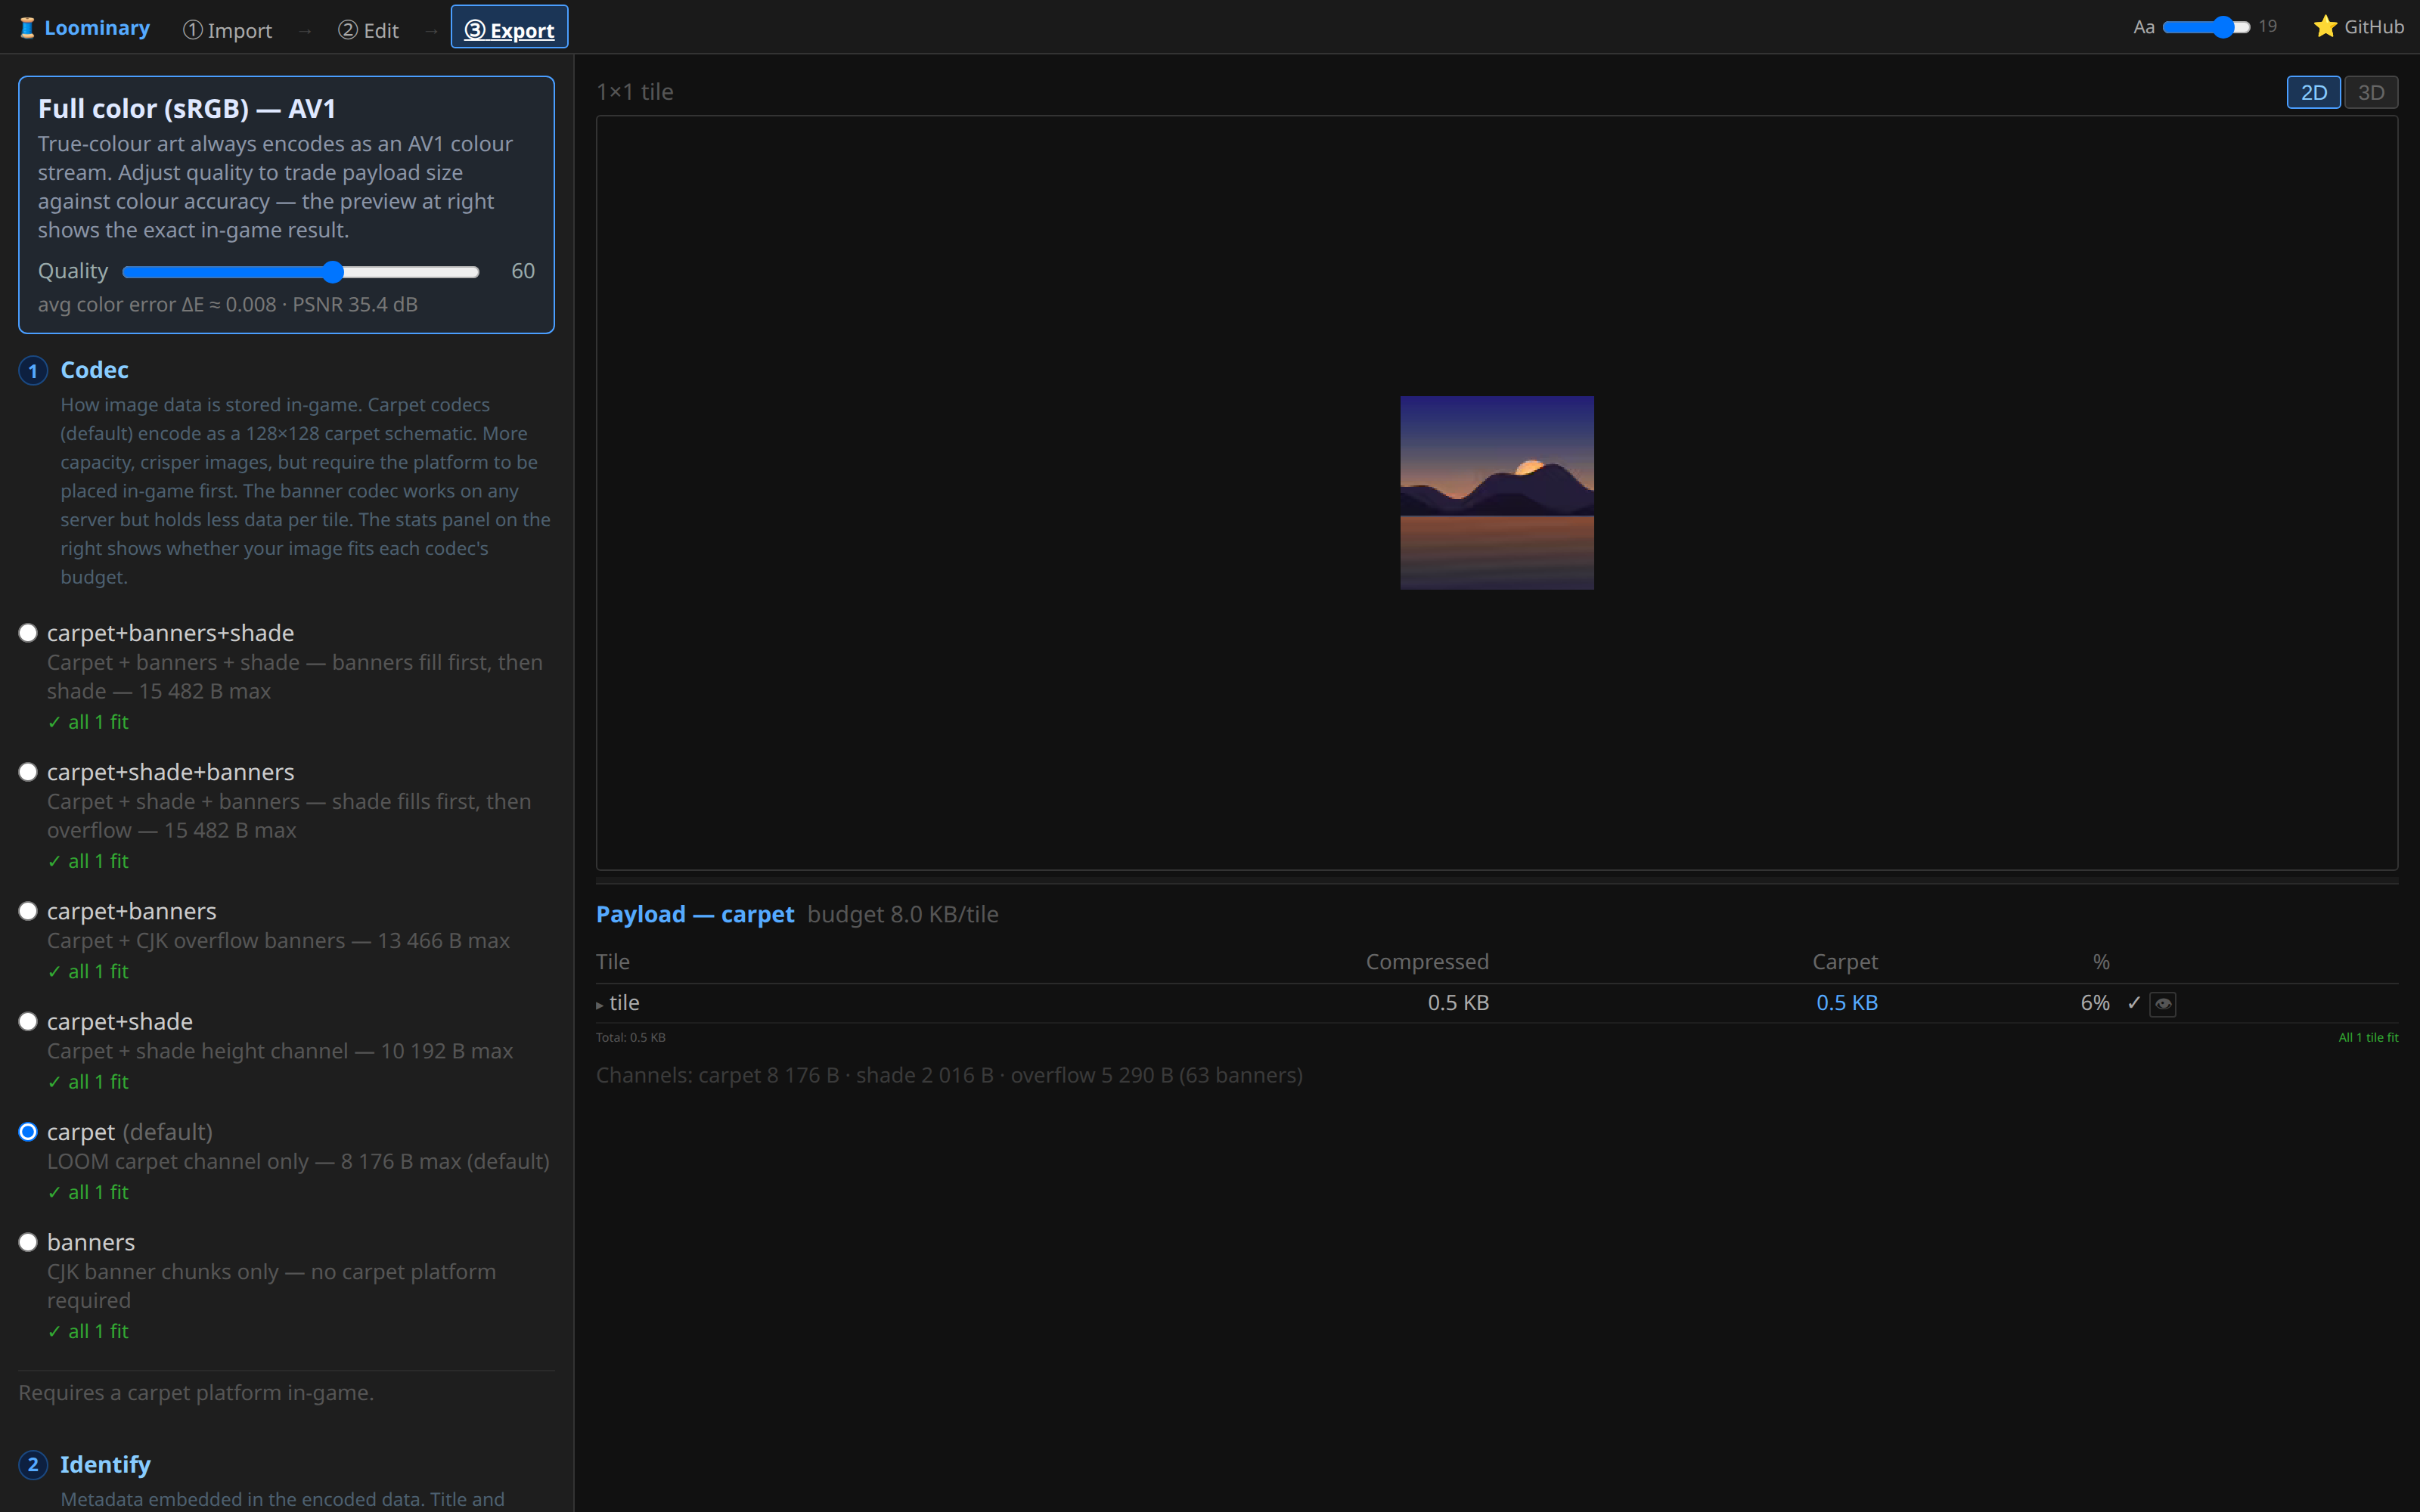Click the 'budget 8.0 KB/tile' label

[x=903, y=914]
